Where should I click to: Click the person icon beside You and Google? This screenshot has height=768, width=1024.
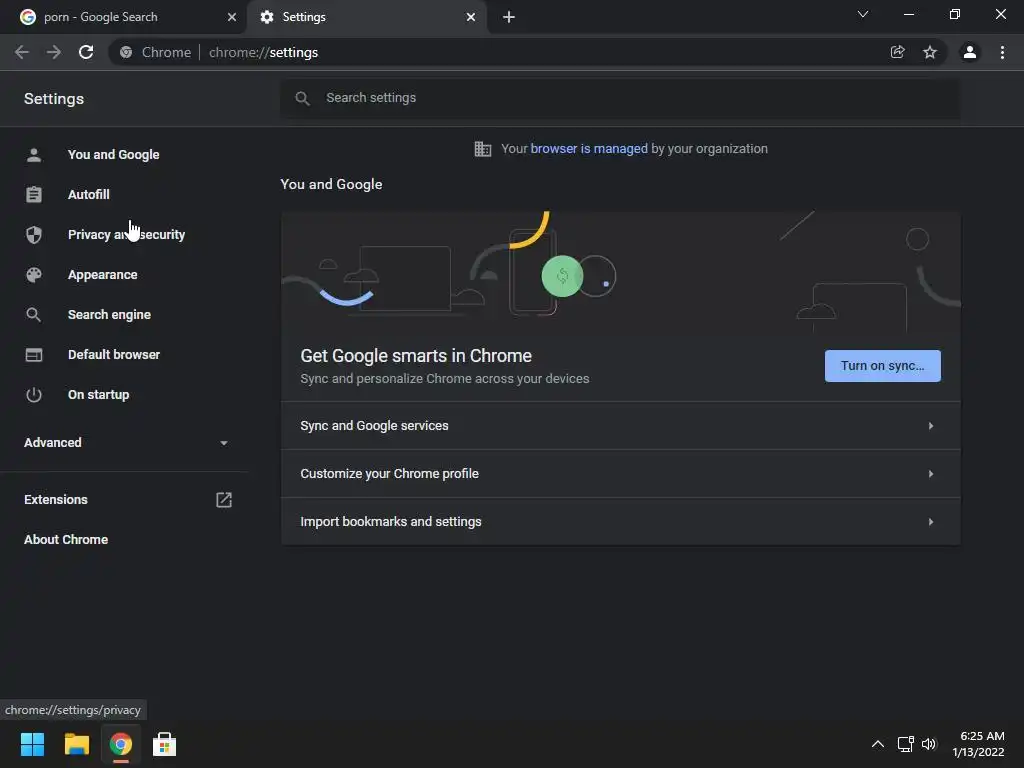click(34, 155)
